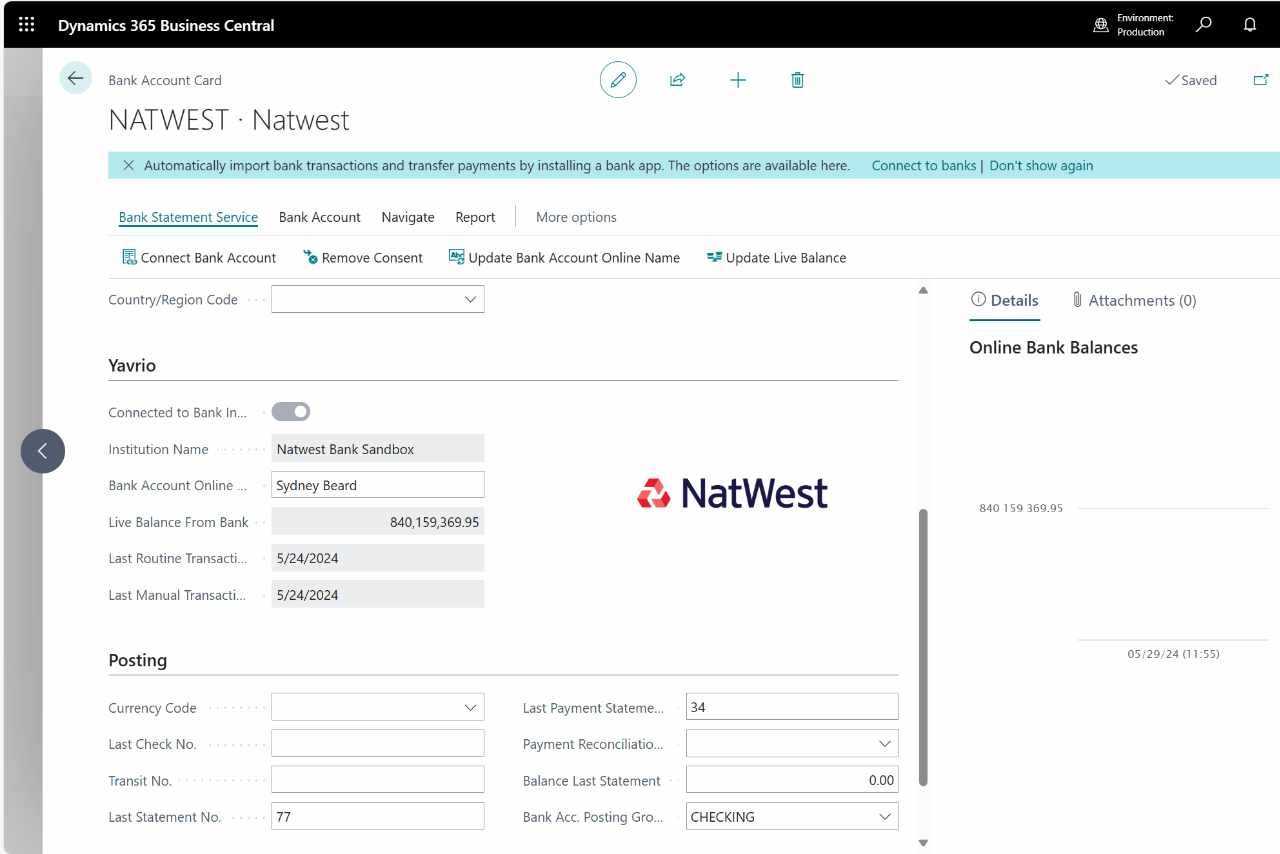
Task: Delete the record with trash icon
Action: (x=797, y=80)
